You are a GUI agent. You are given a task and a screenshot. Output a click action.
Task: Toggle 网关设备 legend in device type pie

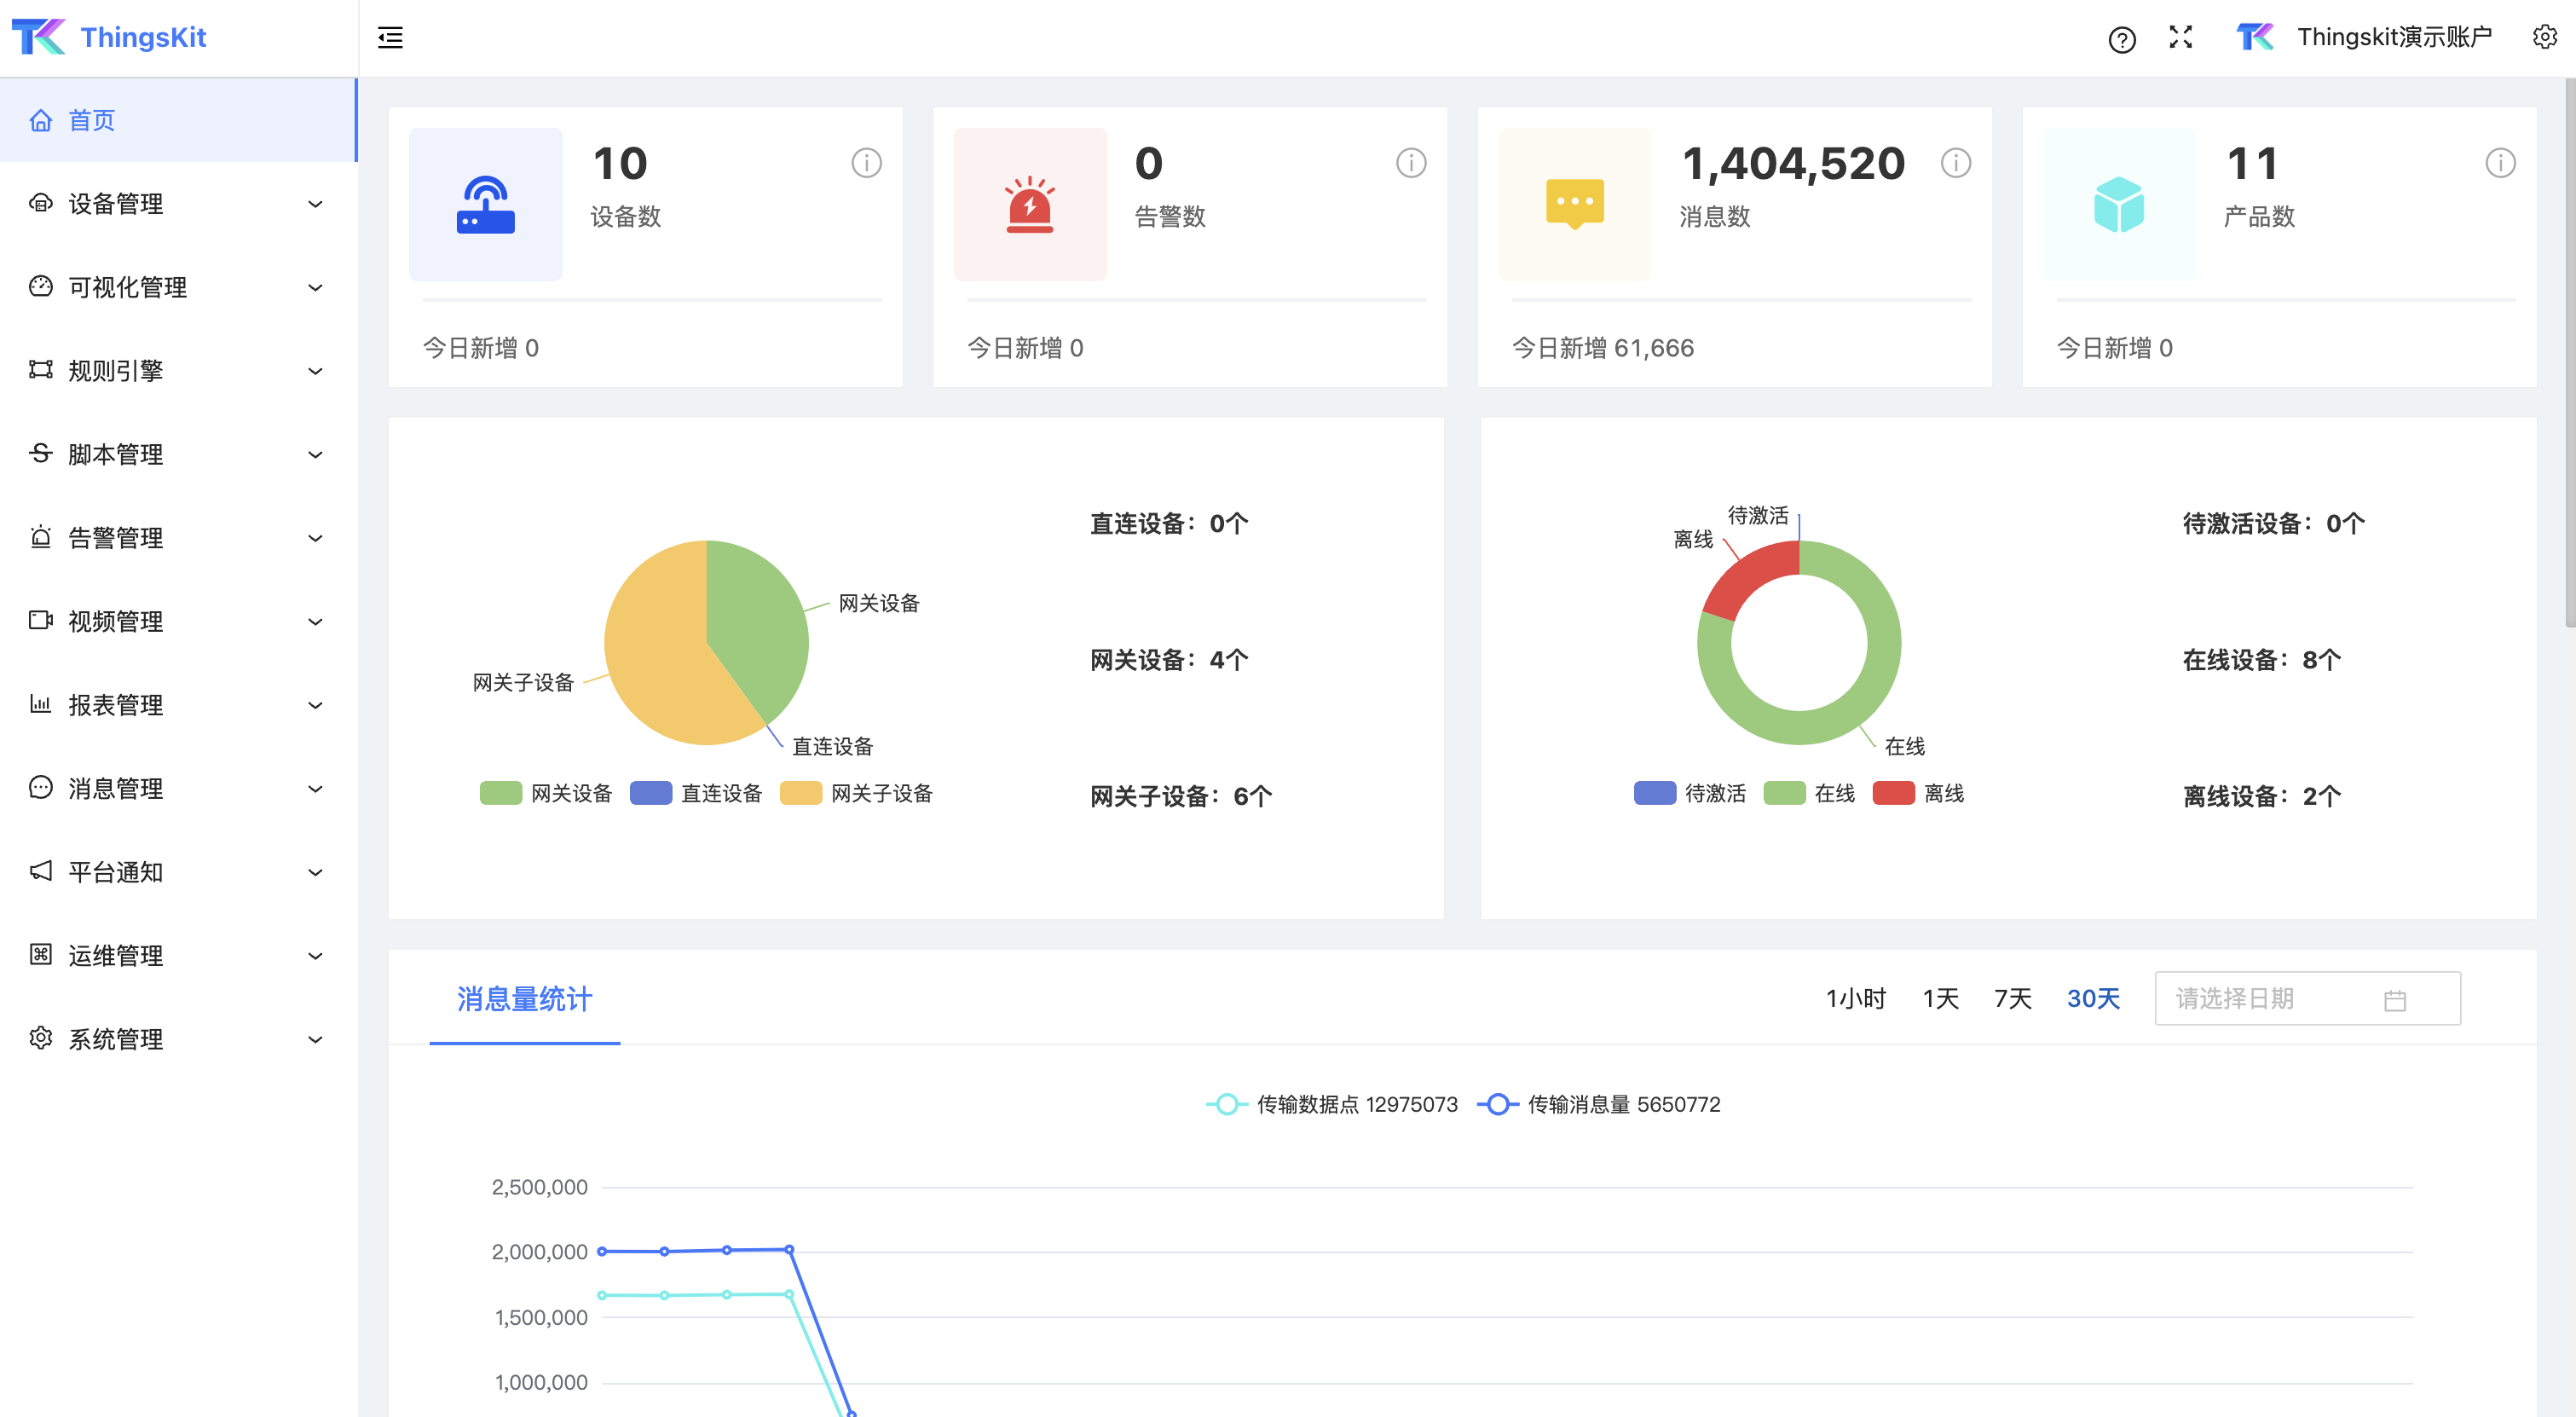tap(546, 793)
